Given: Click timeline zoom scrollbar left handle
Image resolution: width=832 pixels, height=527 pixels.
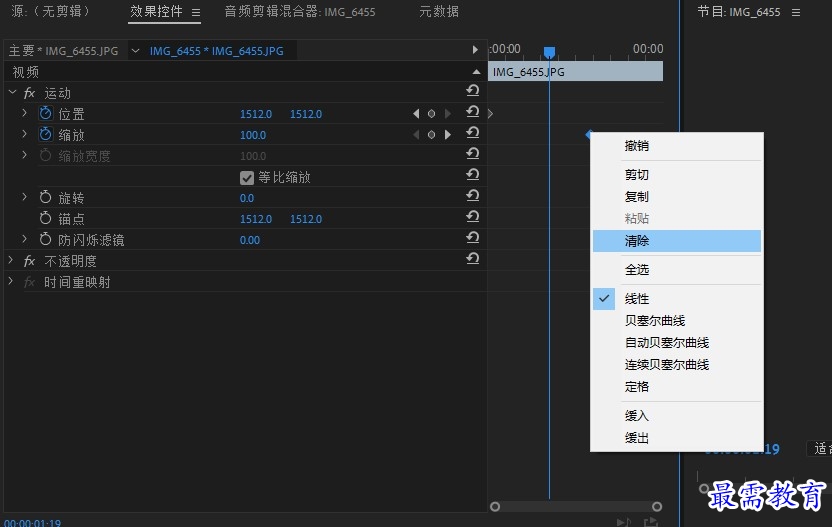Looking at the screenshot, I should pos(495,507).
